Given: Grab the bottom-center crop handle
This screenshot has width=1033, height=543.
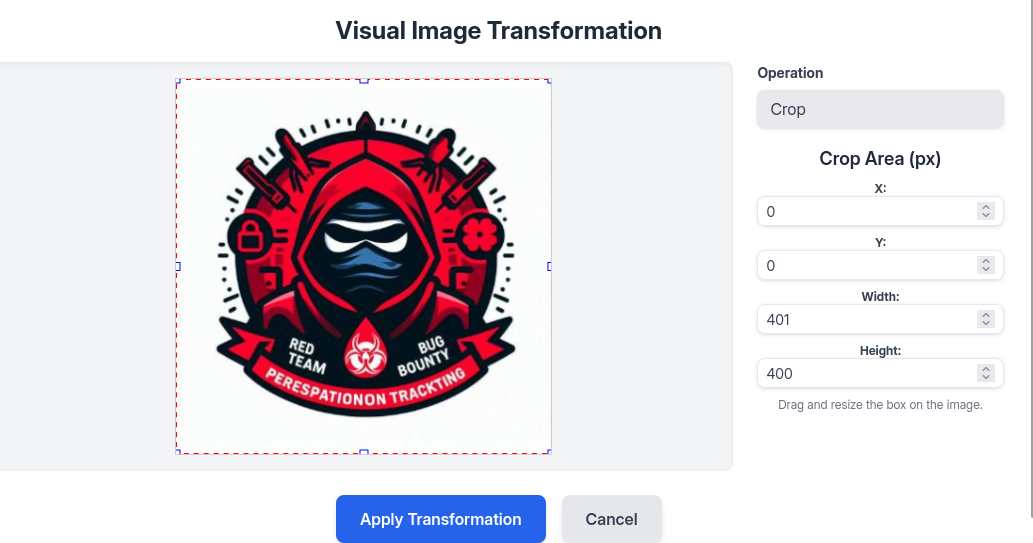Looking at the screenshot, I should tap(364, 452).
